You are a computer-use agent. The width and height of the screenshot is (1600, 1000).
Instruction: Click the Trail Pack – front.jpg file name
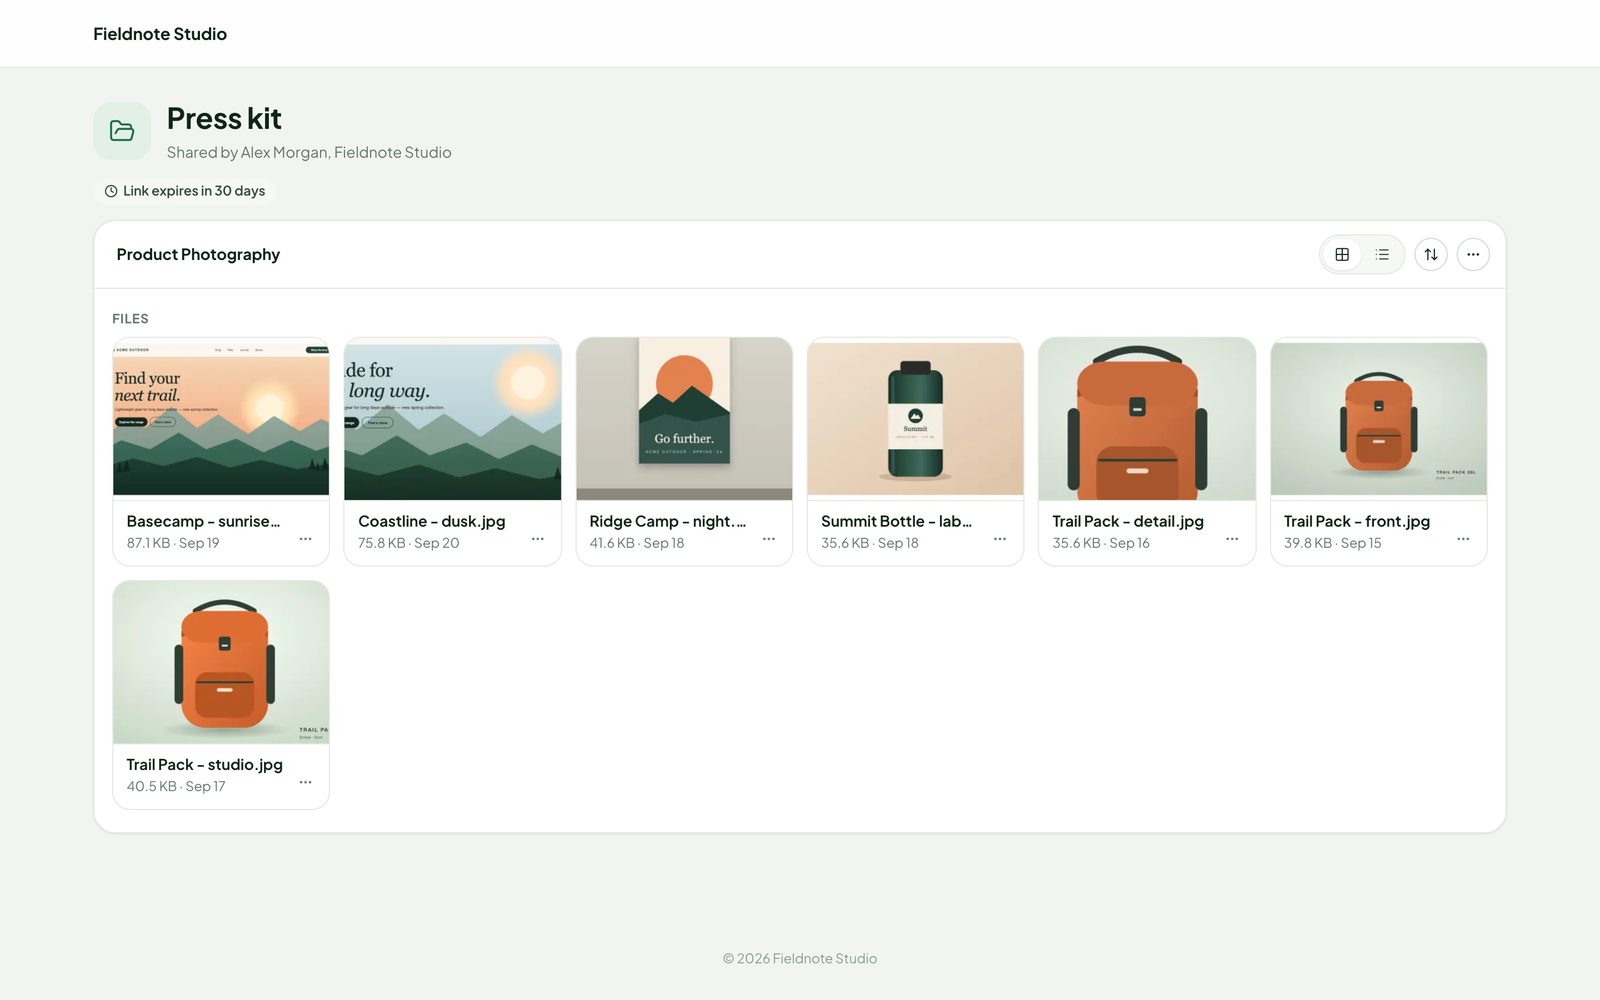click(1357, 521)
